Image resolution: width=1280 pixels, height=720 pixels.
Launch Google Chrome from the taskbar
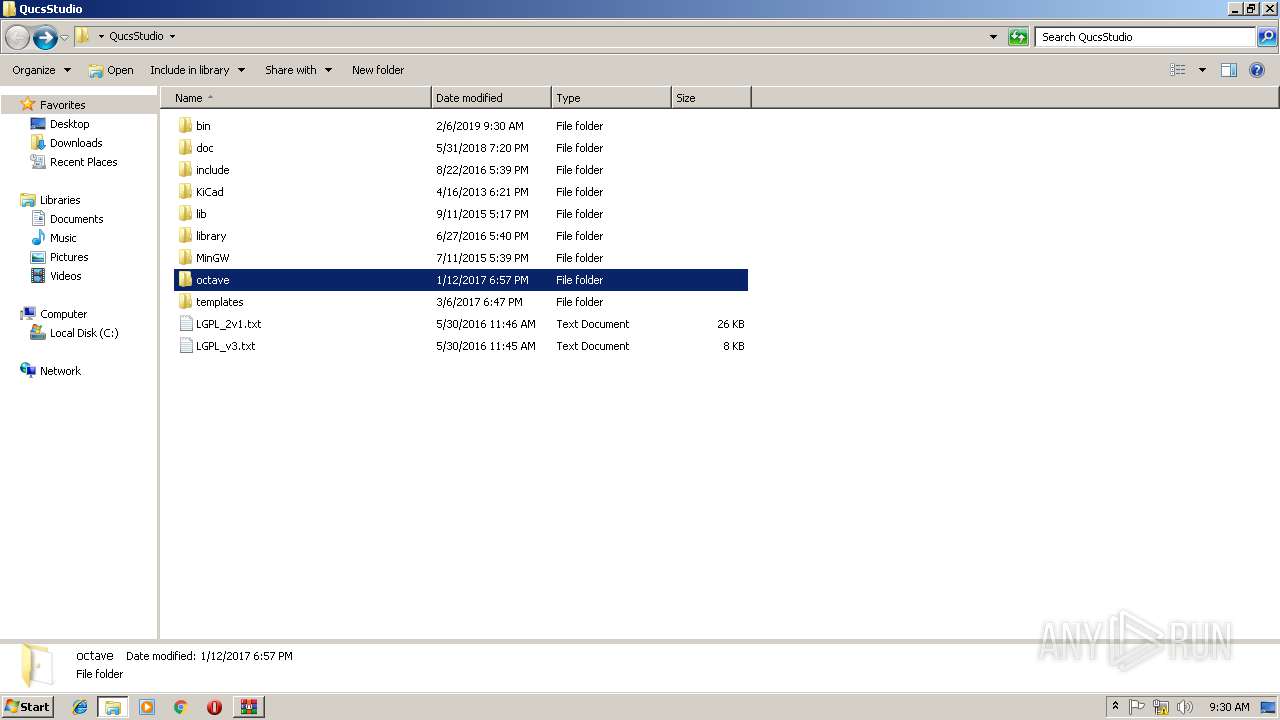[x=181, y=707]
